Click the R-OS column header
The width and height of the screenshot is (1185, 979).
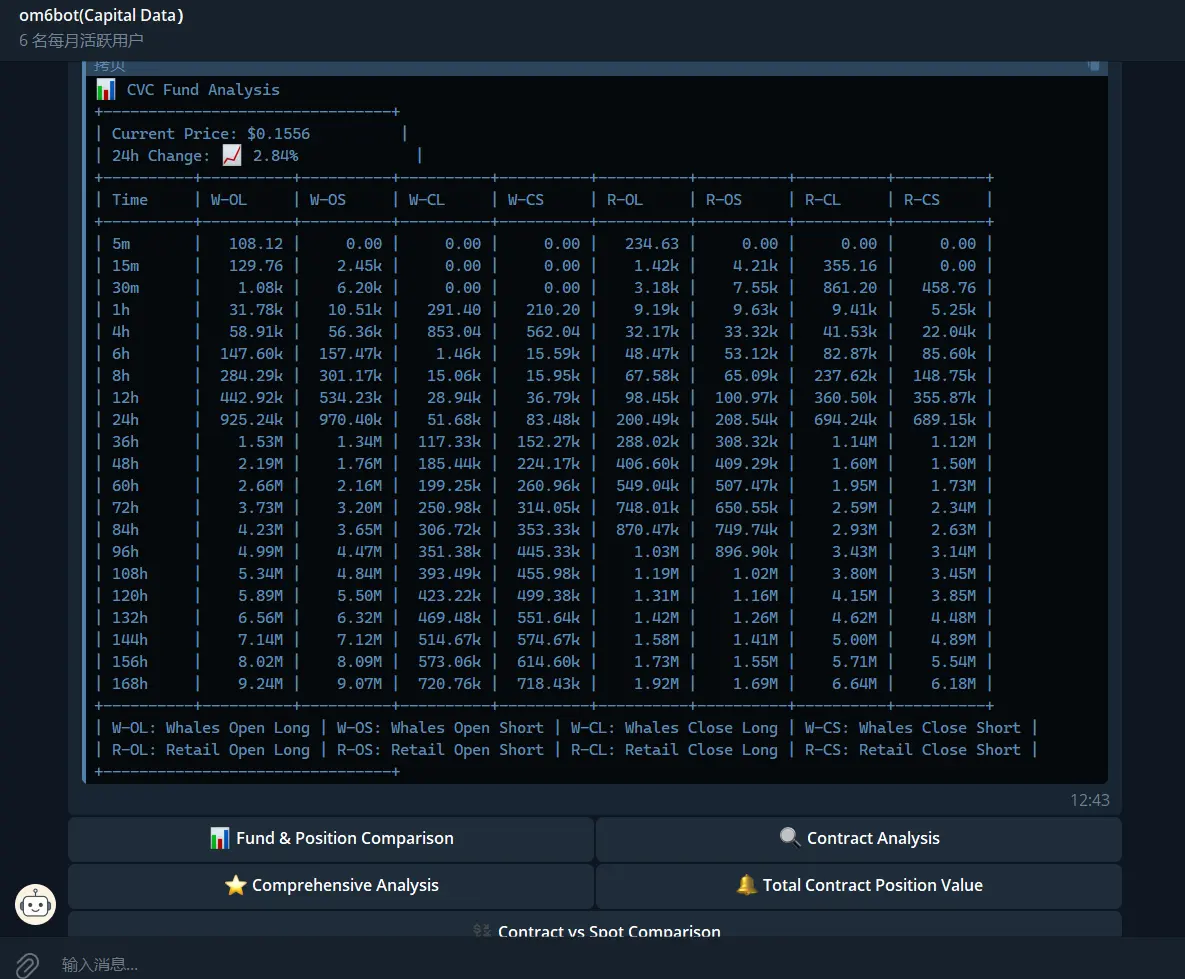point(723,200)
